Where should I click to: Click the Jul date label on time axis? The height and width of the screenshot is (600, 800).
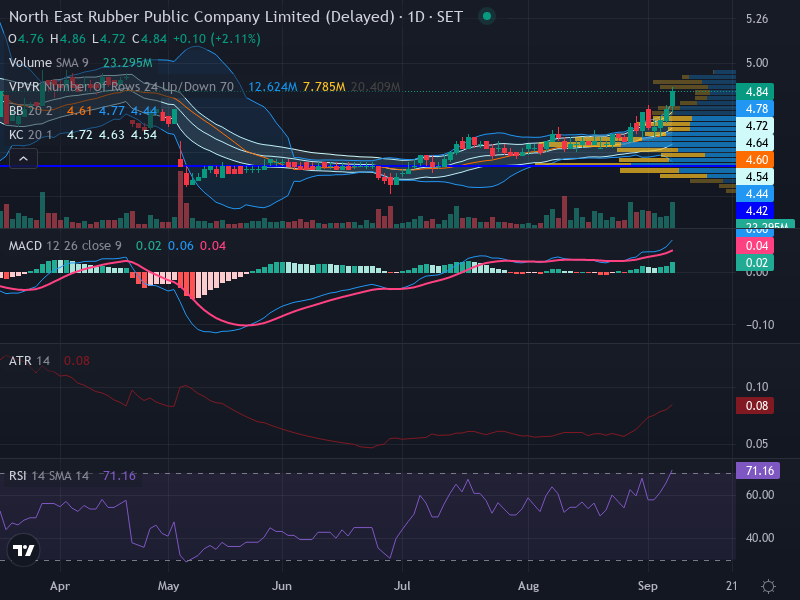coord(402,586)
